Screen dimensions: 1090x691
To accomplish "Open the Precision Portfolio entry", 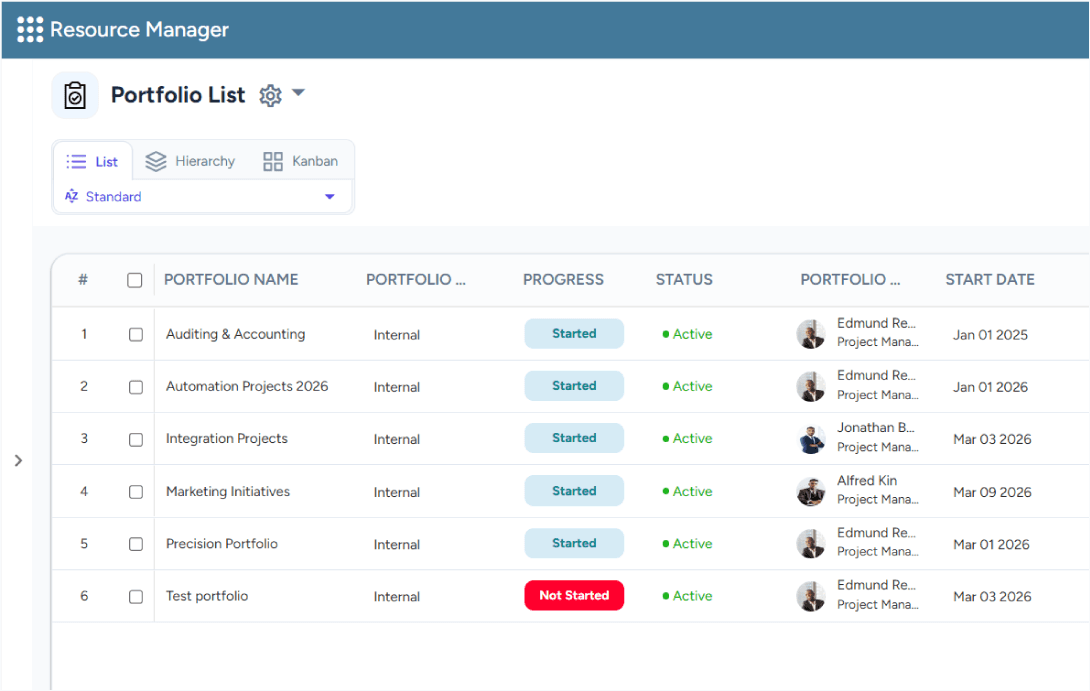I will tap(222, 544).
